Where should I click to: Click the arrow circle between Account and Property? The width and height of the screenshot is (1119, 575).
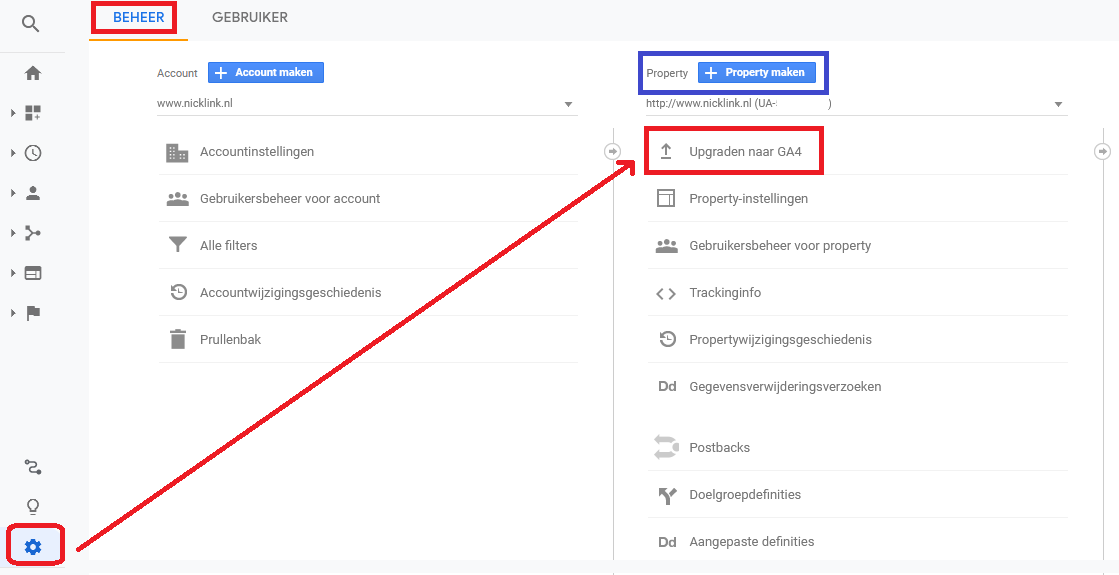(613, 151)
